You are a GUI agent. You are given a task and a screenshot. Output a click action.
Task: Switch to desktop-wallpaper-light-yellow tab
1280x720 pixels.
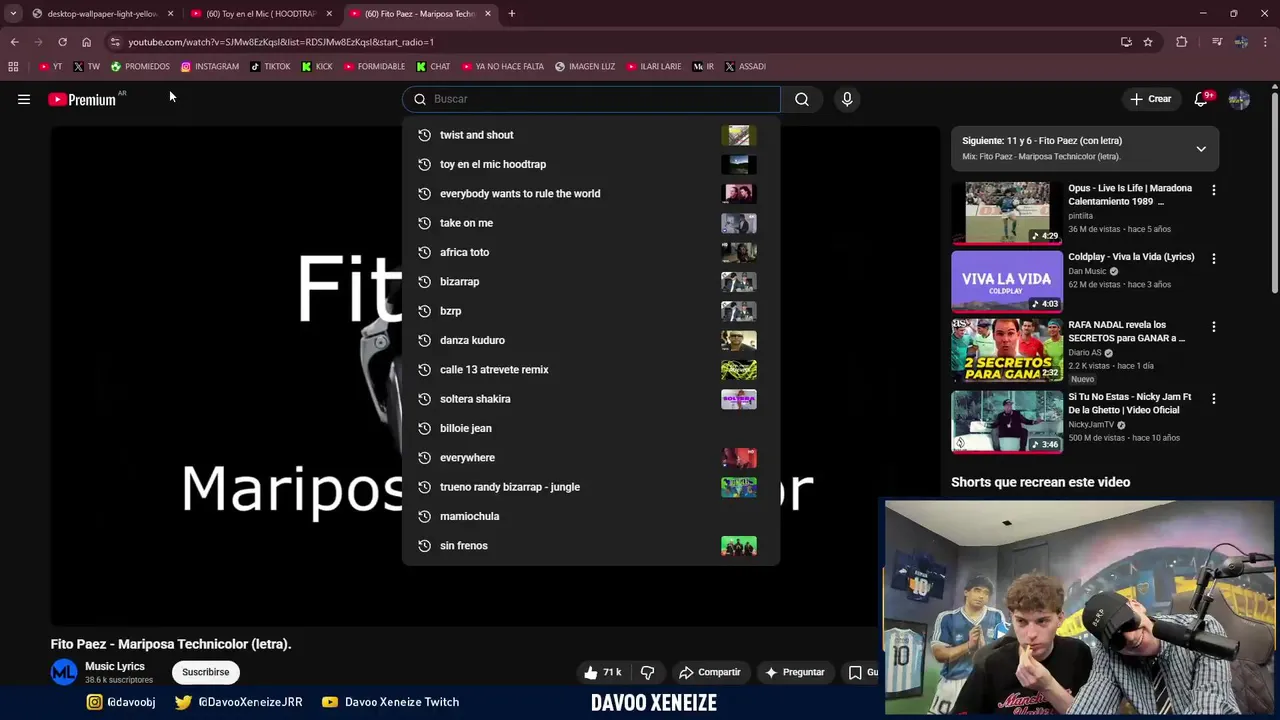[x=102, y=14]
